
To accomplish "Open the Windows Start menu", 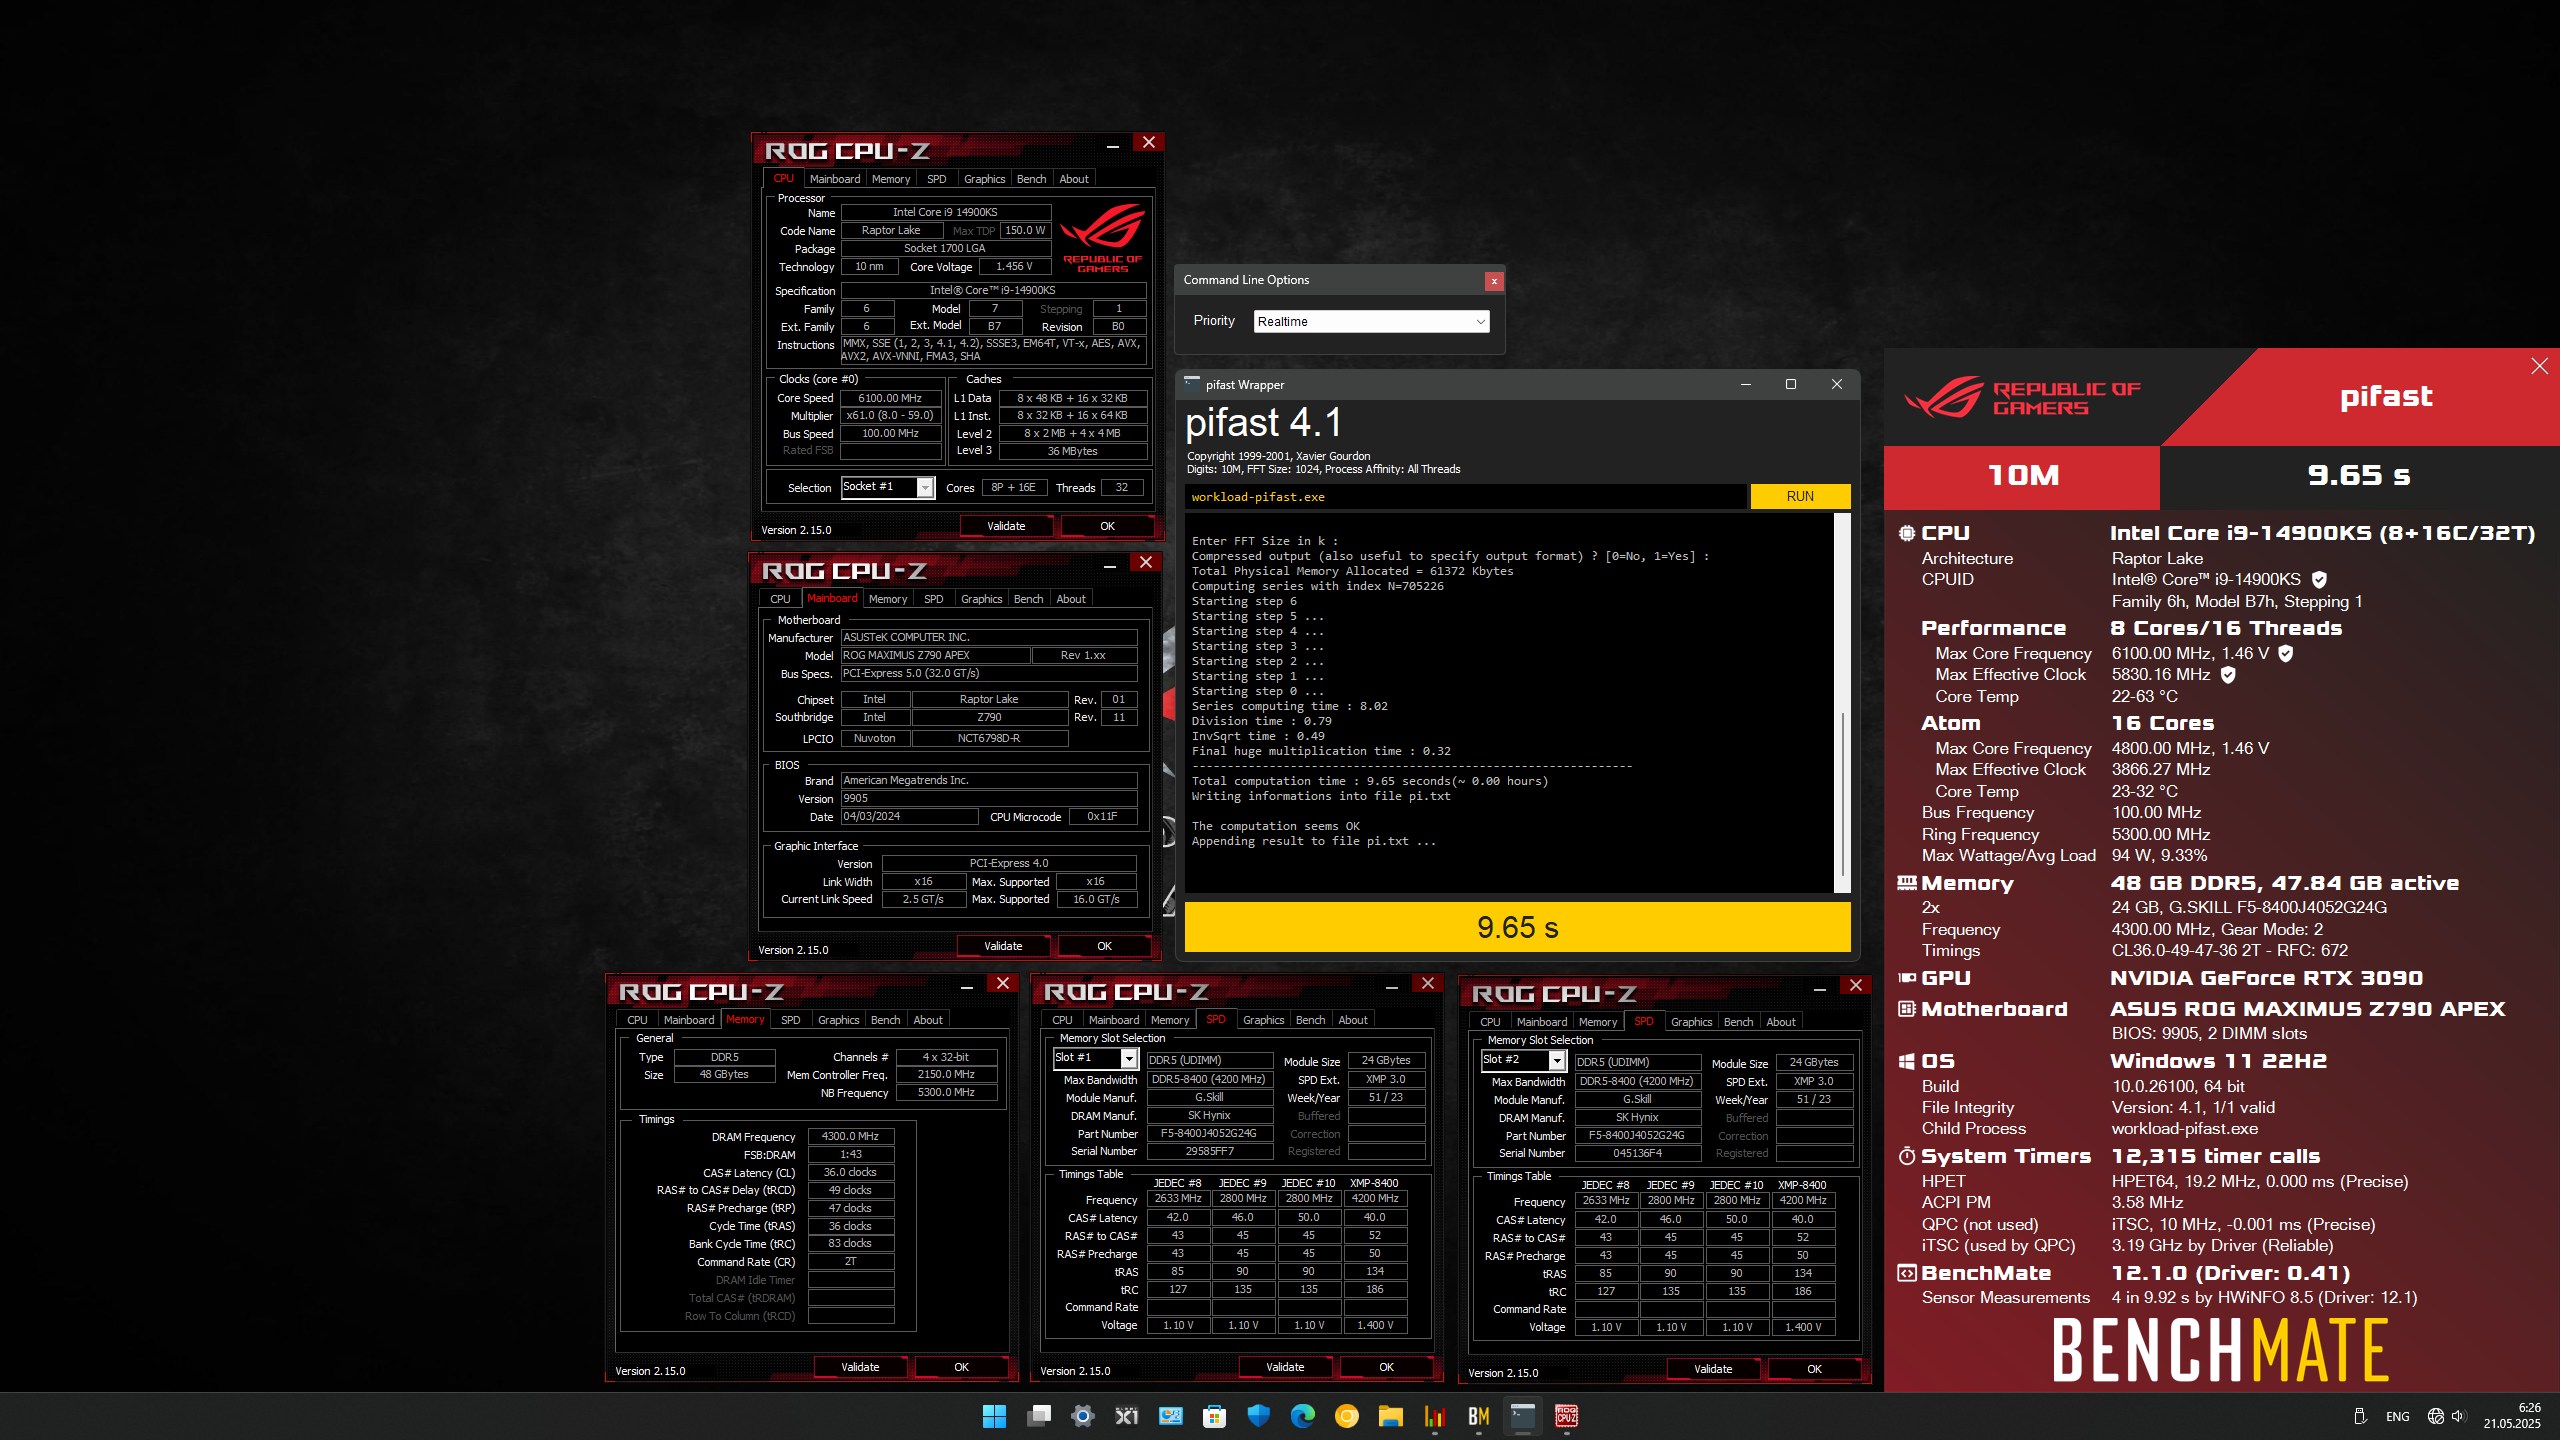I will pyautogui.click(x=994, y=1416).
